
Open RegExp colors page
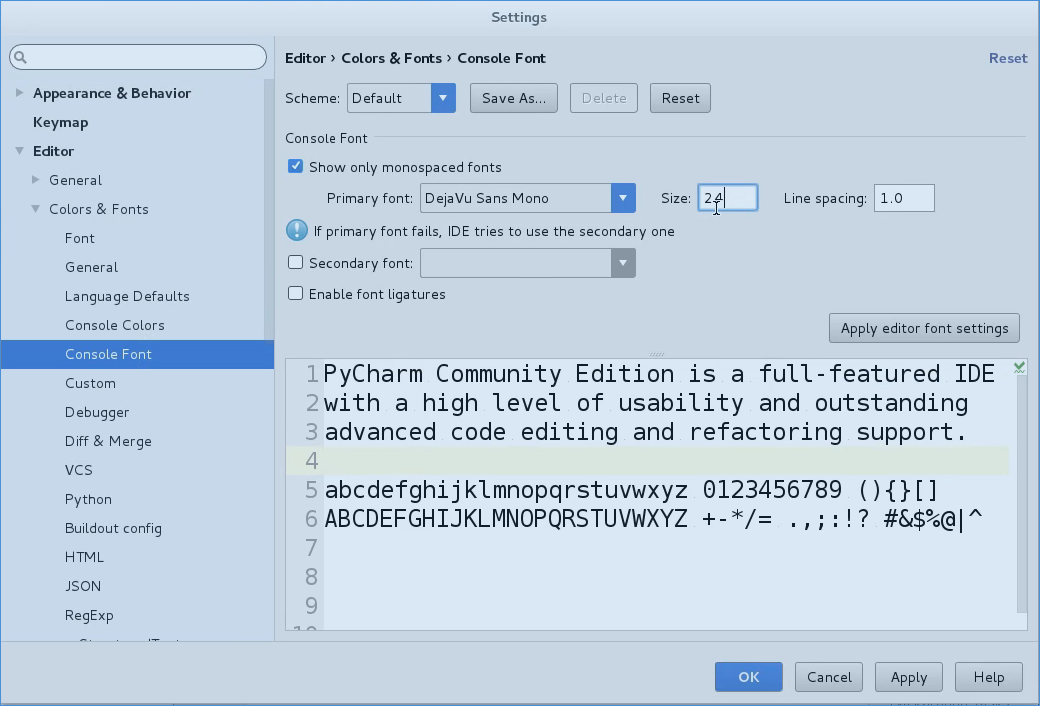(89, 616)
